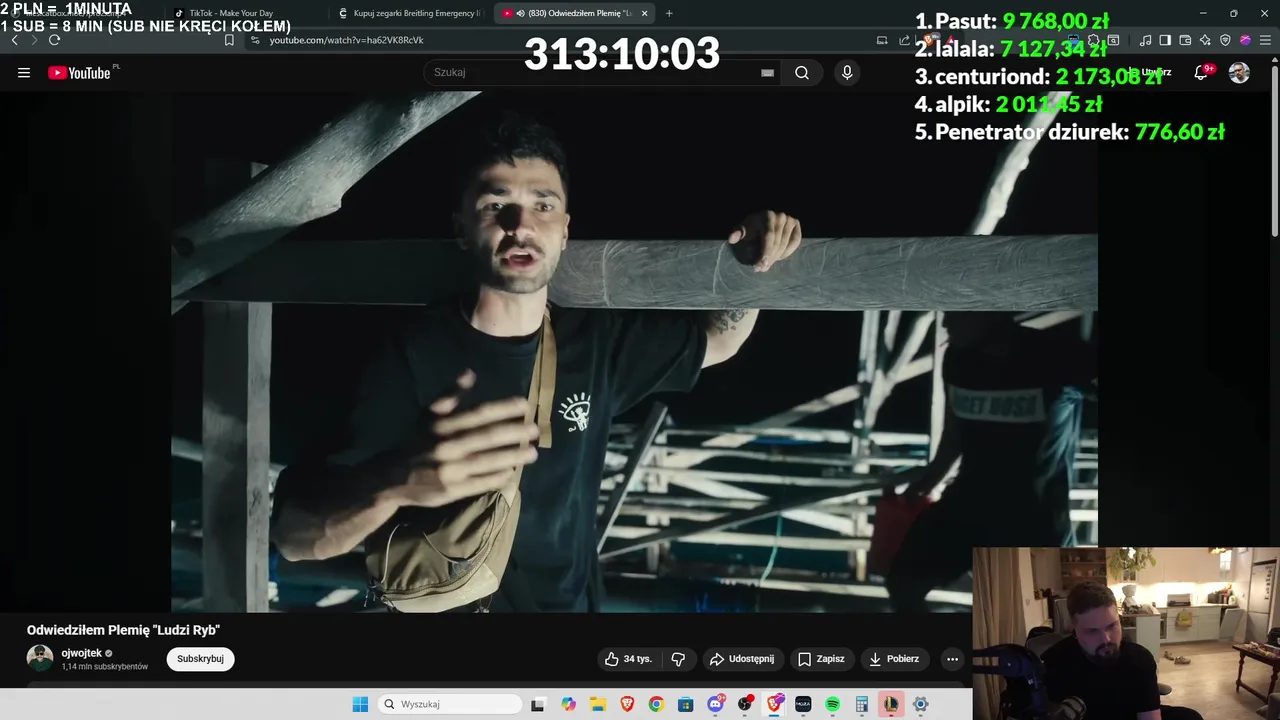Go to the YouTube home logo
Image resolution: width=1280 pixels, height=720 pixels.
[x=79, y=73]
